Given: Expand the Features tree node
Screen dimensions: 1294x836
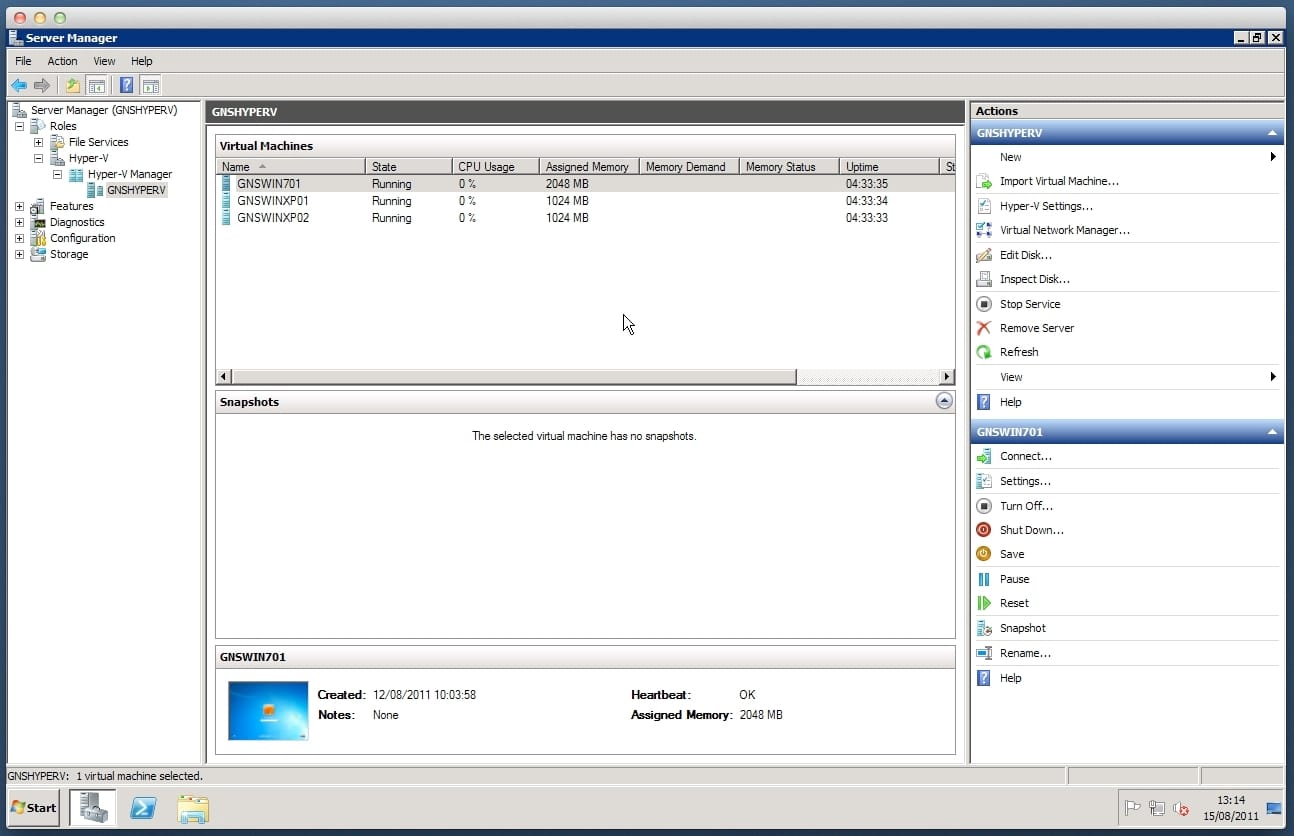Looking at the screenshot, I should (x=19, y=206).
